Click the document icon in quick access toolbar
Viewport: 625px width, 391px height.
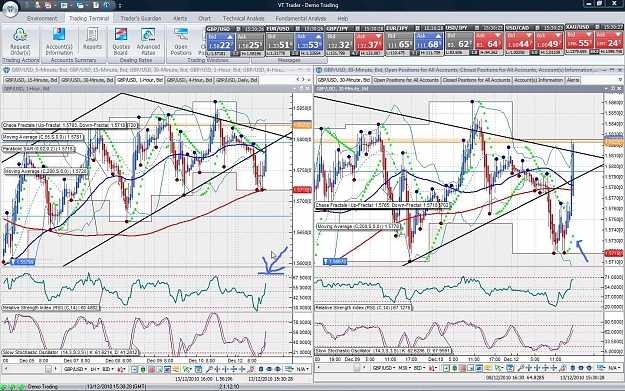(x=96, y=5)
